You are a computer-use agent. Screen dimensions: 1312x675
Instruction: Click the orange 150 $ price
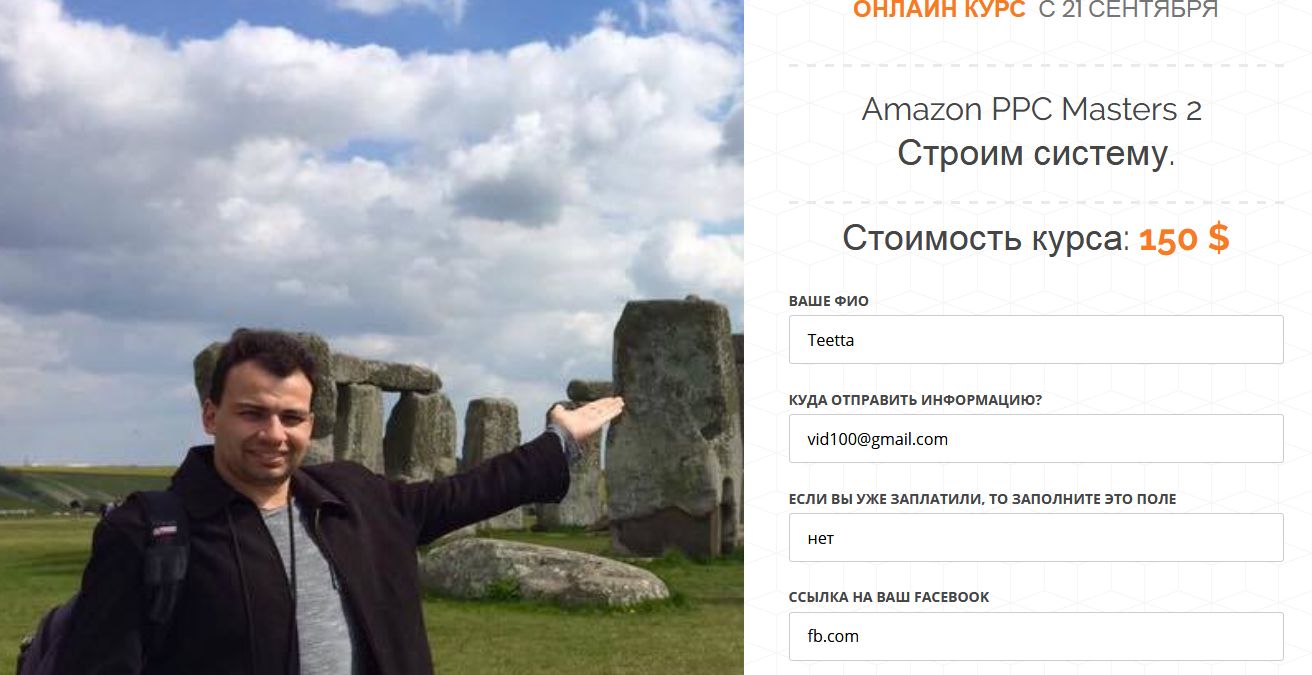coord(1184,239)
